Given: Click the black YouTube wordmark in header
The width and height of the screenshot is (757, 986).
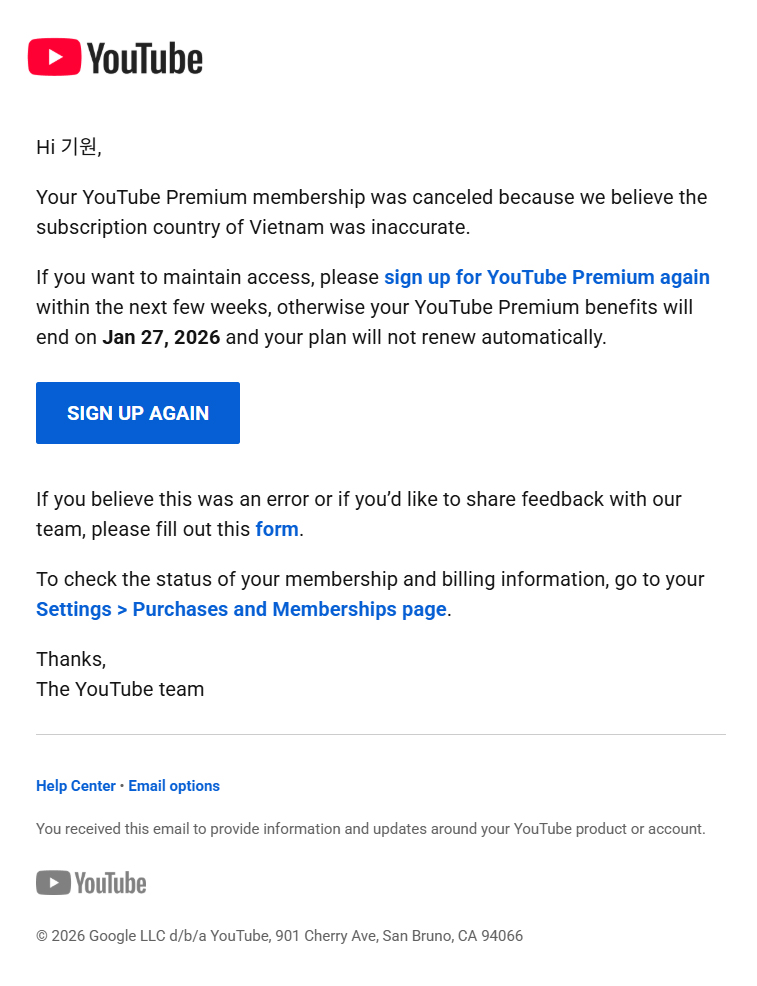Looking at the screenshot, I should [145, 58].
